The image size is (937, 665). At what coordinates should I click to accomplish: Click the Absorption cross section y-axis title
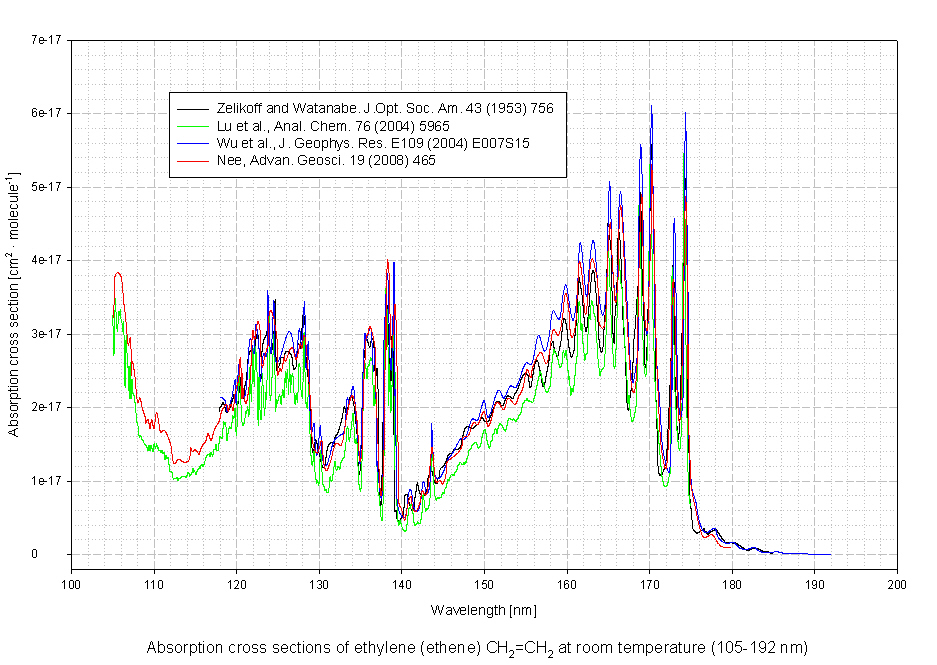15,305
